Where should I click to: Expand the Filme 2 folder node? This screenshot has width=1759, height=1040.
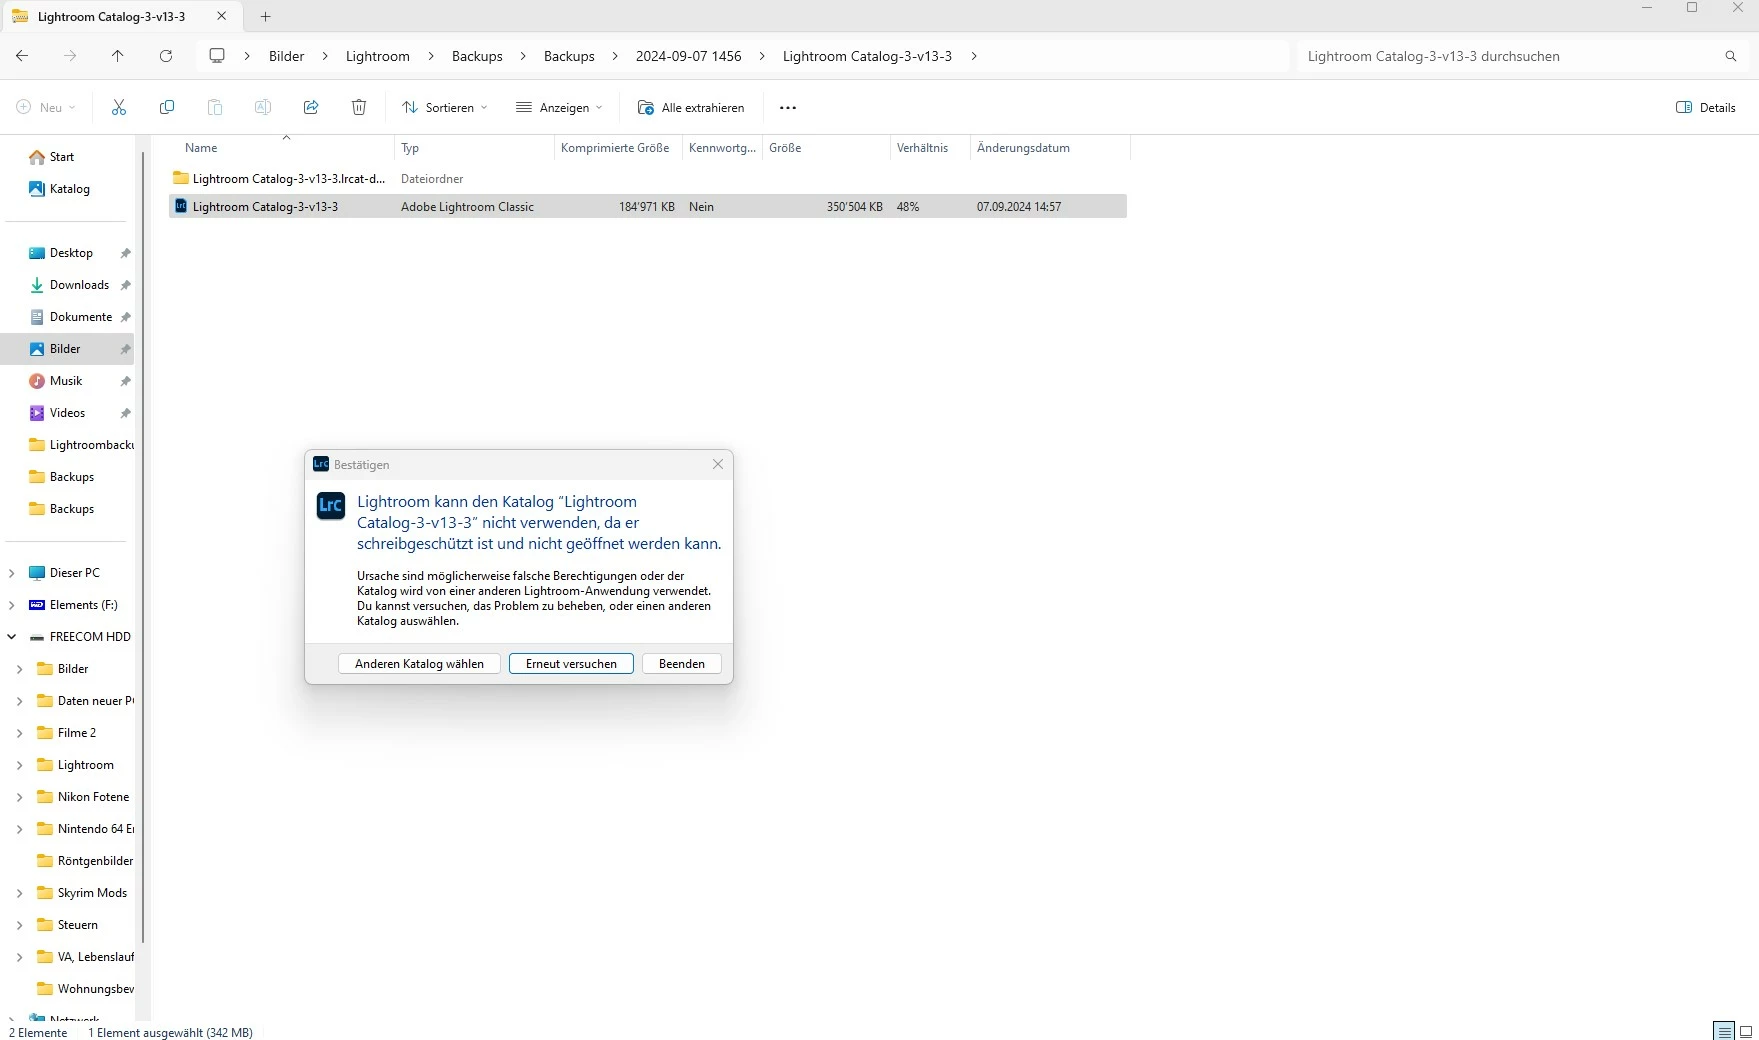tap(19, 733)
